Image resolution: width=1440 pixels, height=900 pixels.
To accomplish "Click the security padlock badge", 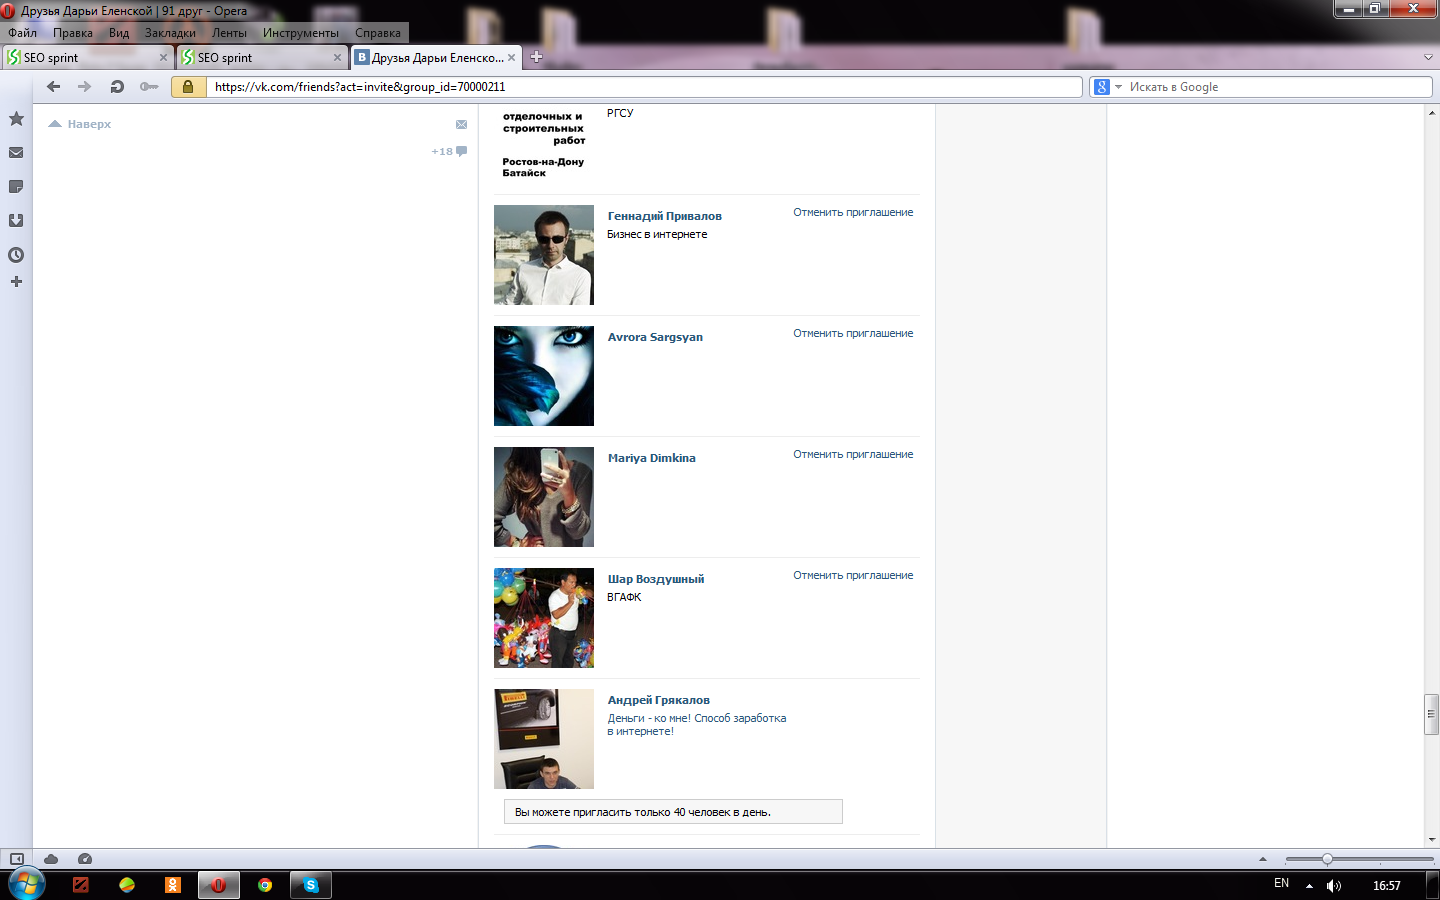I will [x=188, y=87].
